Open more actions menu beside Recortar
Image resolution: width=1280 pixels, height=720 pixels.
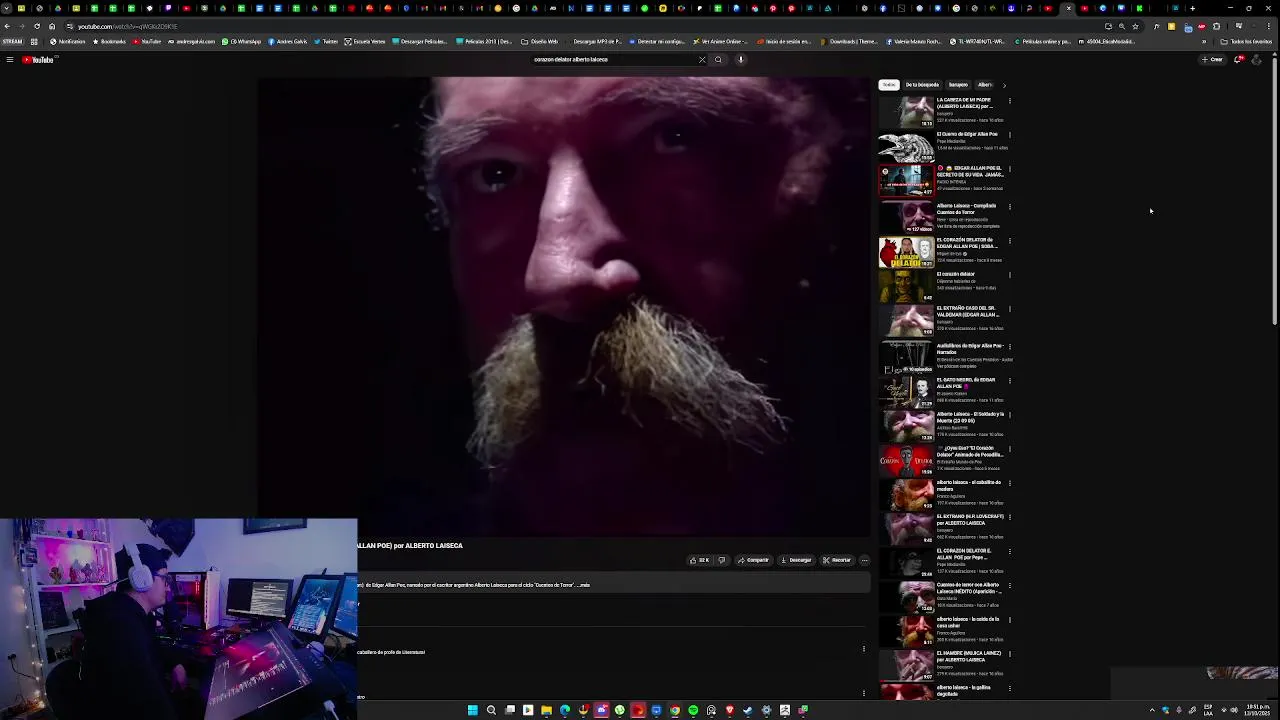[x=864, y=560]
